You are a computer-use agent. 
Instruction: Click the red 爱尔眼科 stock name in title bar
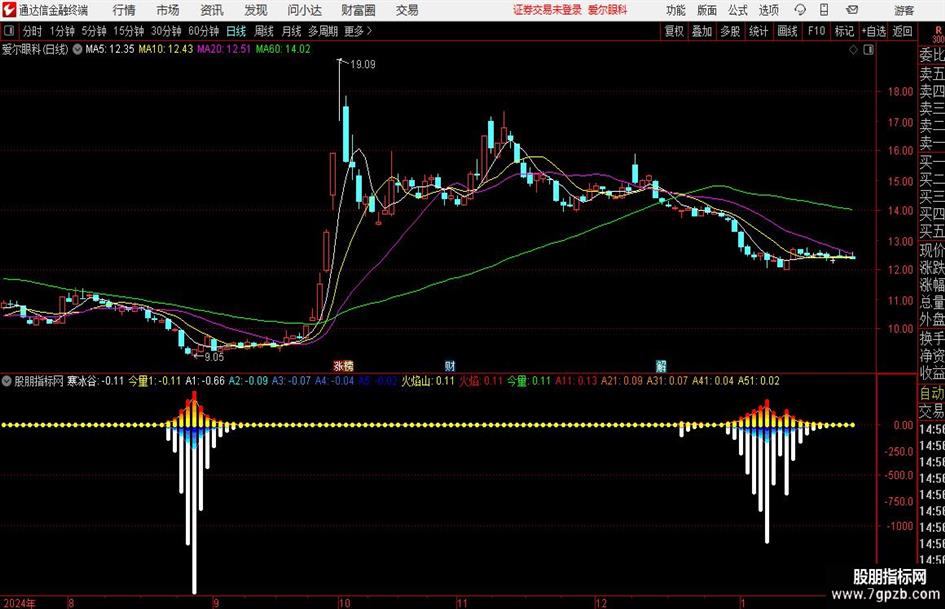608,10
